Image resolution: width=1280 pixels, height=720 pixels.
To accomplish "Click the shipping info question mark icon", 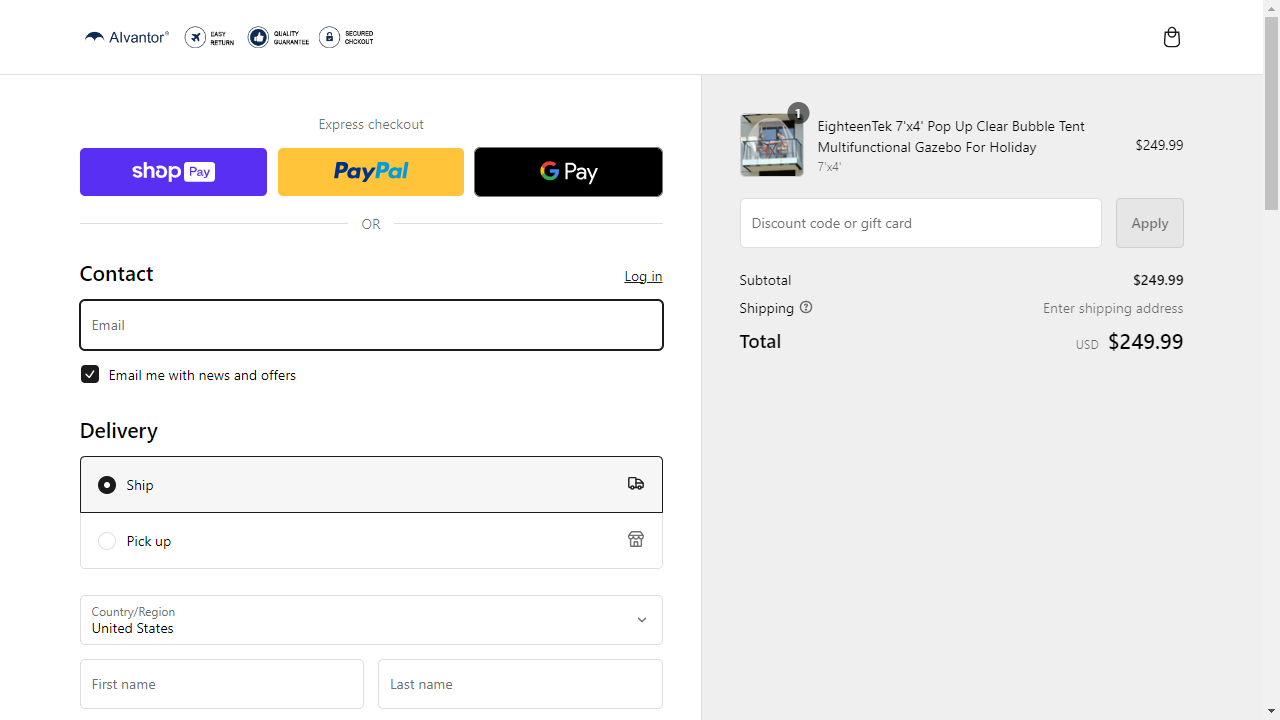I will (806, 307).
